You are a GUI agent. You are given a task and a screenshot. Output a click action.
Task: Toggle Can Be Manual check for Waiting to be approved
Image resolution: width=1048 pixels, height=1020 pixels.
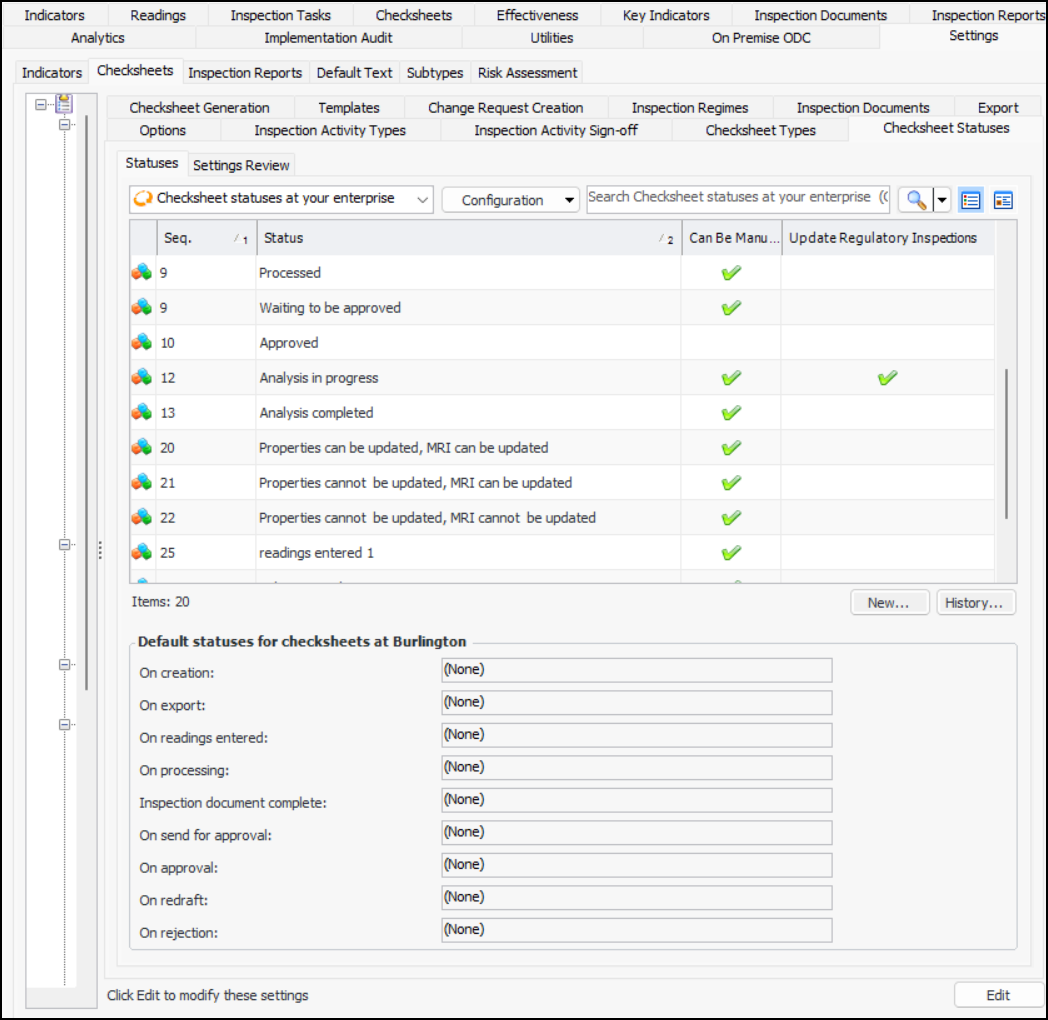click(x=731, y=308)
